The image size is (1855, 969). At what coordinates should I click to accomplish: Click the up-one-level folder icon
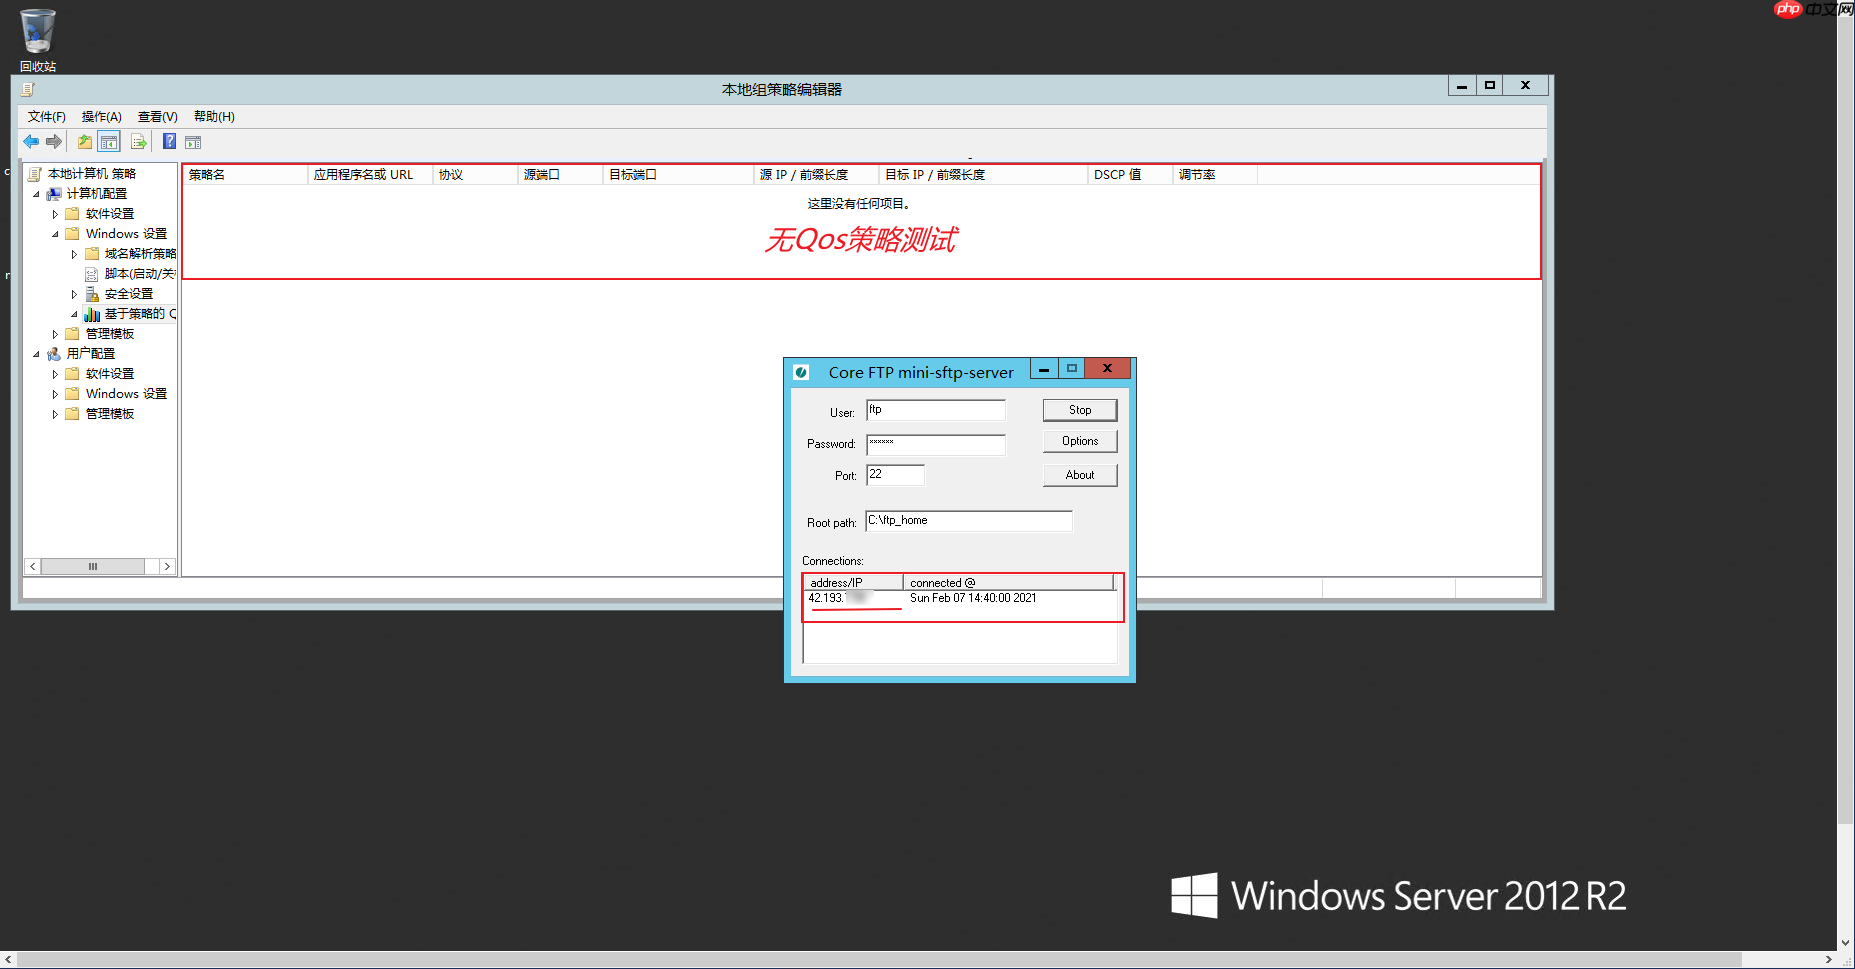[x=84, y=141]
